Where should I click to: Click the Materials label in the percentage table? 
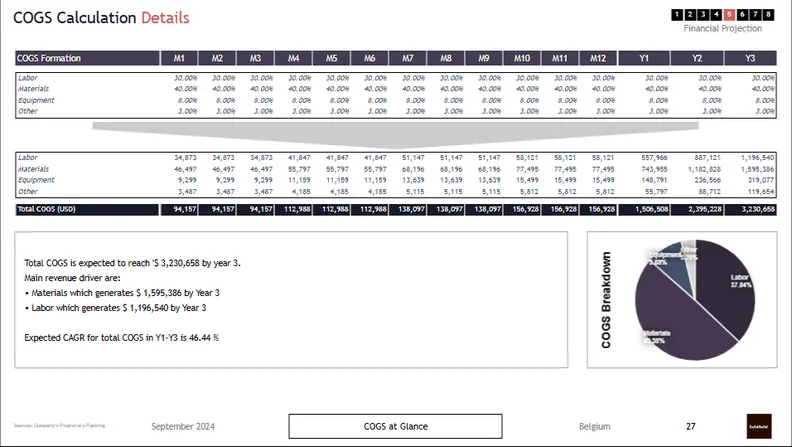coord(33,89)
